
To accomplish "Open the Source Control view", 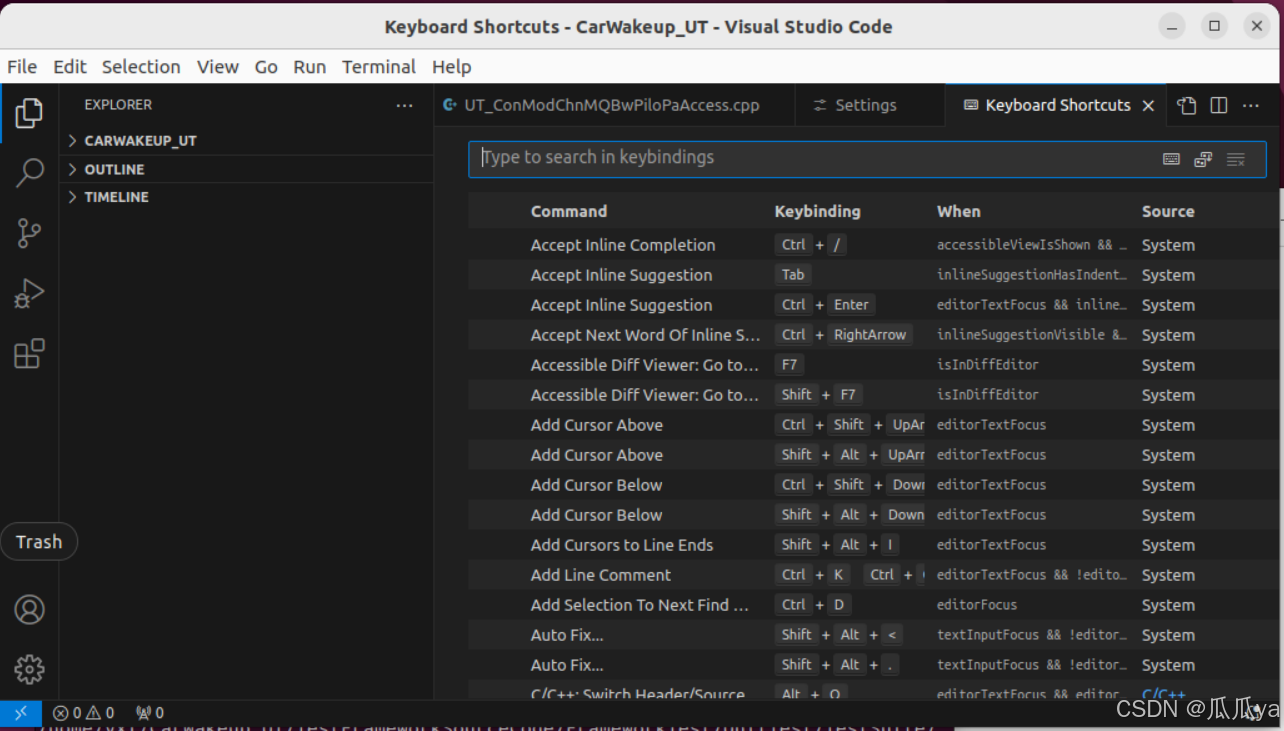I will coord(29,233).
